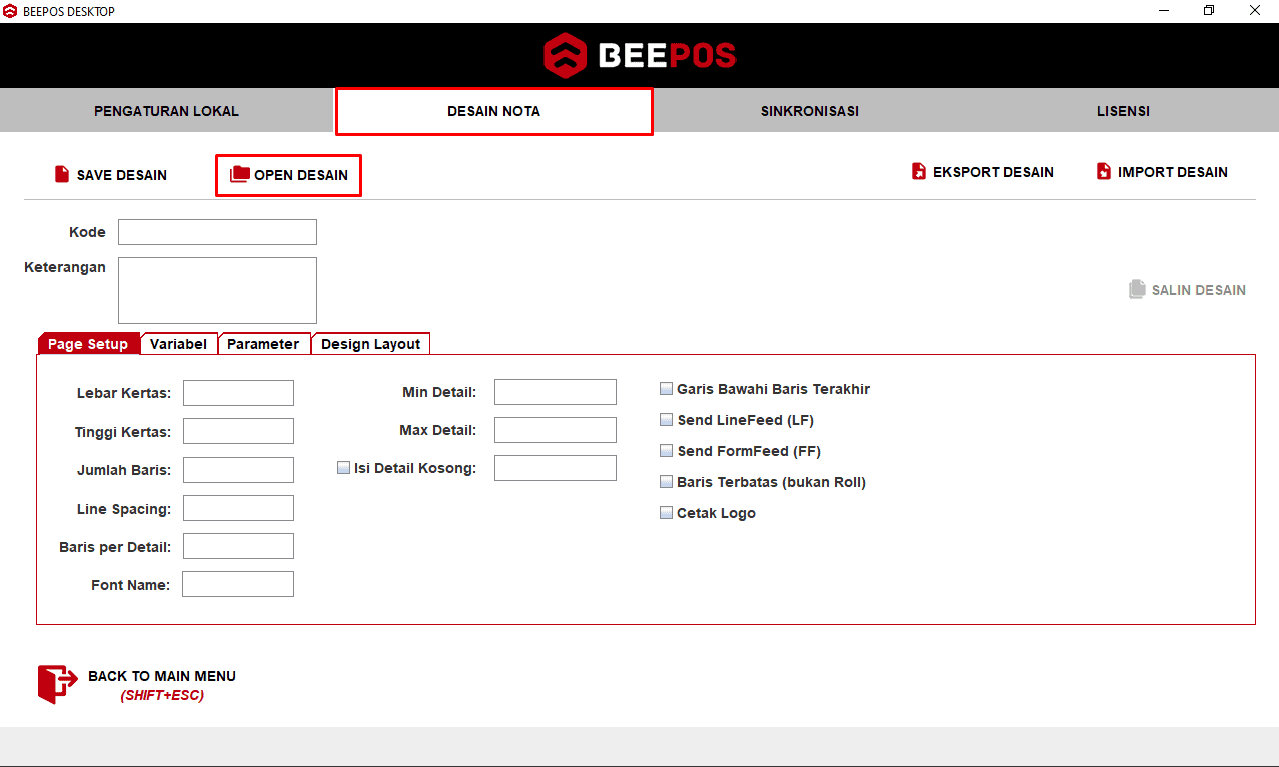Check the Cetak Logo option
Screen dimensions: 1279x767
coord(667,513)
